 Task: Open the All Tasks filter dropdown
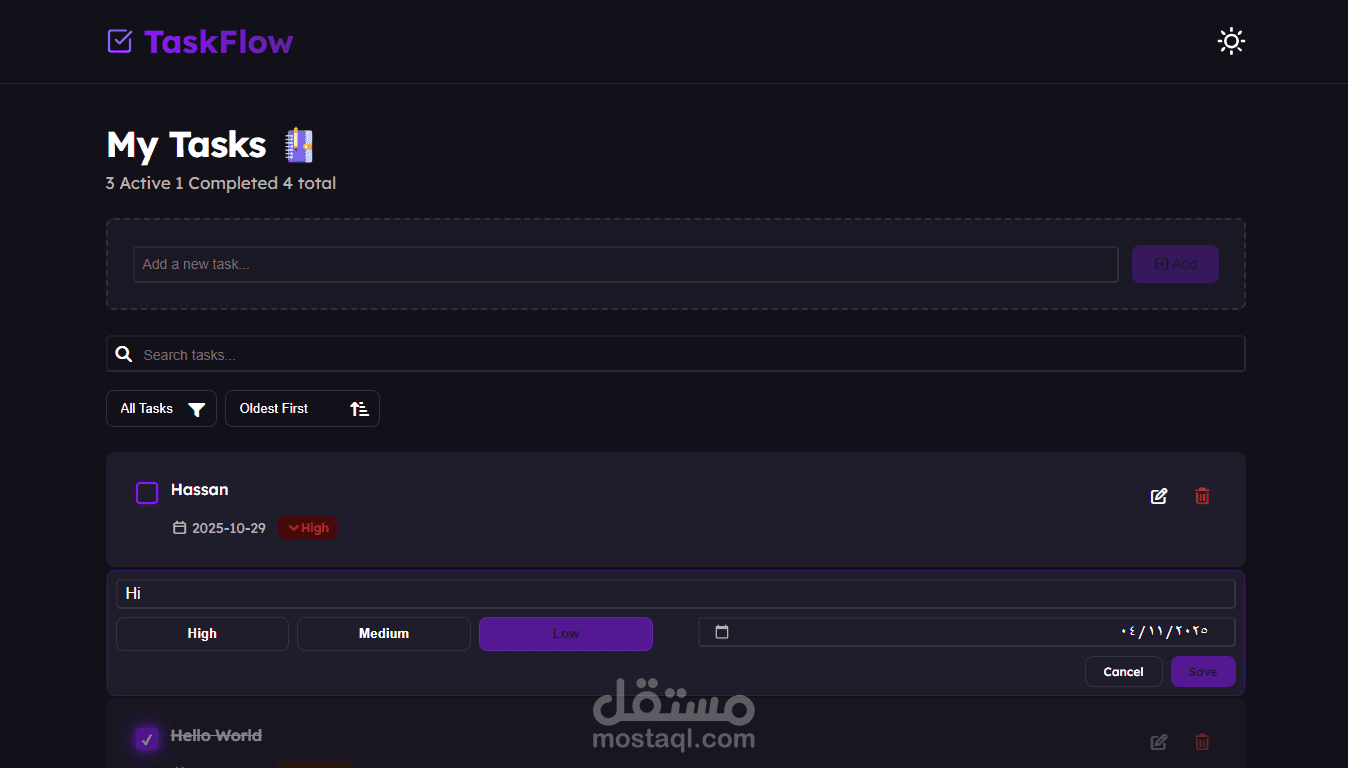point(161,408)
